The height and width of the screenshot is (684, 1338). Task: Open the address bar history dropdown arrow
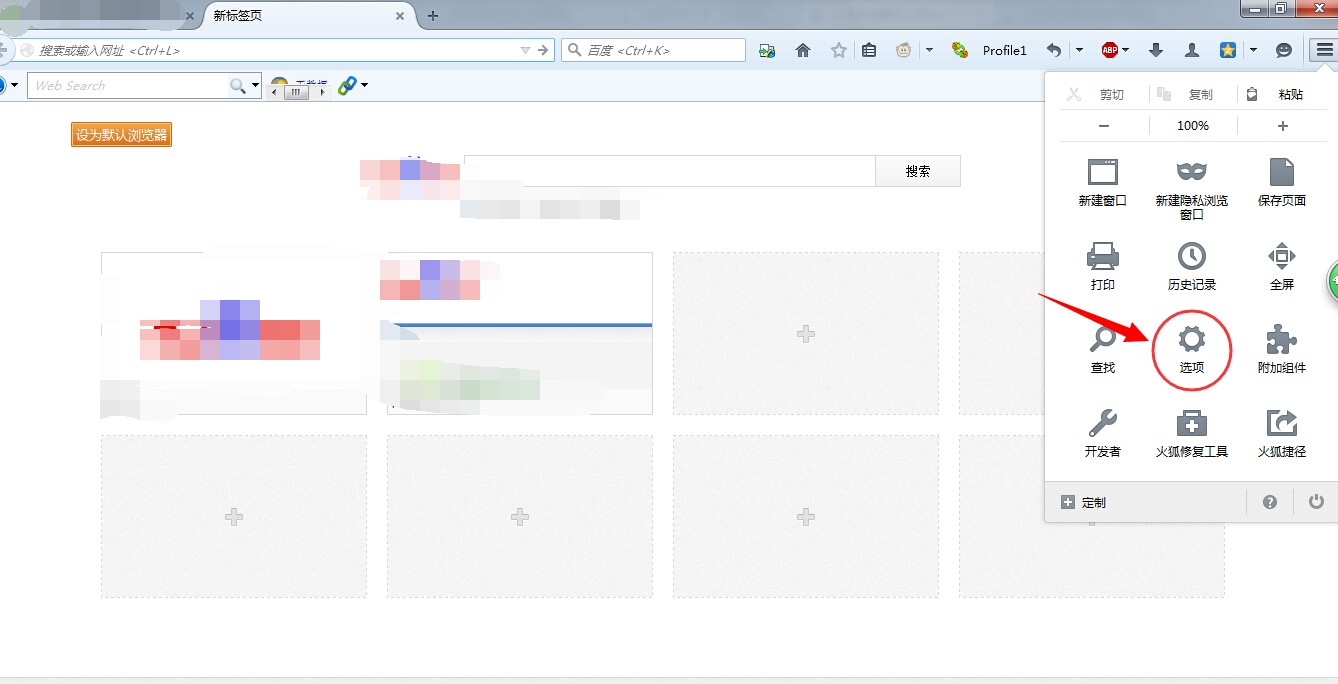coord(526,50)
